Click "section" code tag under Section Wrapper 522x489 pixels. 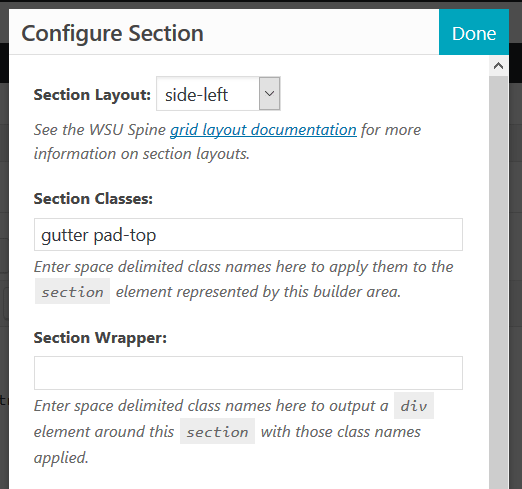pyautogui.click(x=217, y=431)
